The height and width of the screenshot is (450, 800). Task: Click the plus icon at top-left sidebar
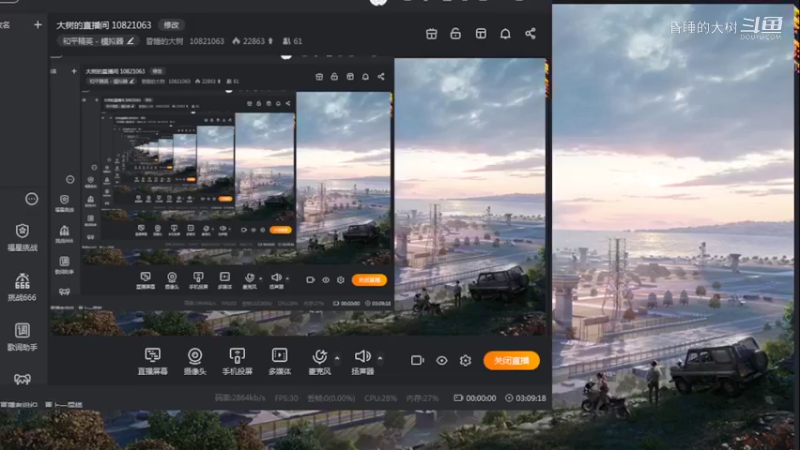tap(38, 24)
